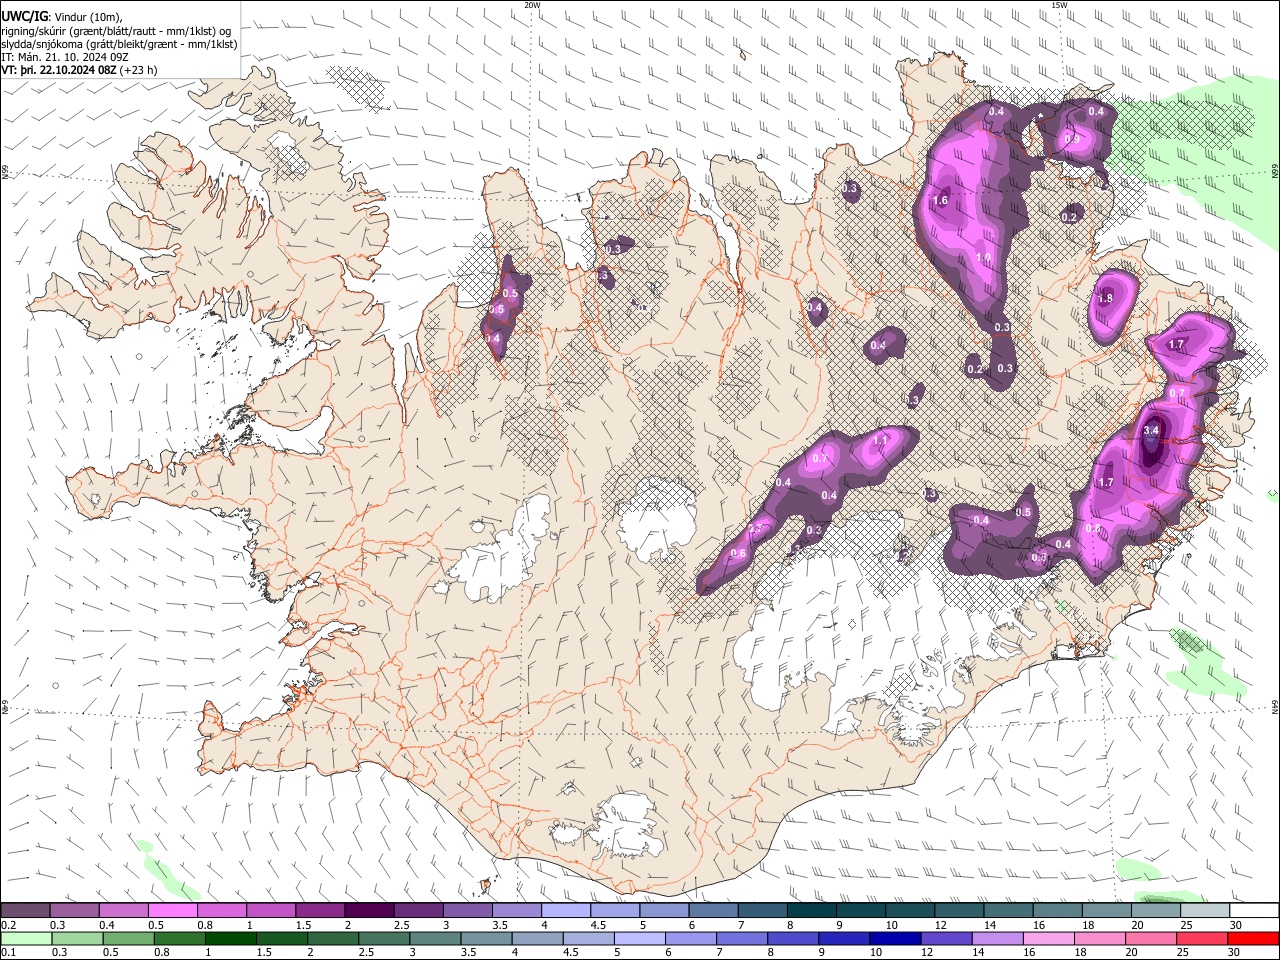The height and width of the screenshot is (960, 1280).
Task: Click the '1.8' snowfall value on the map
Action: [x=1105, y=298]
